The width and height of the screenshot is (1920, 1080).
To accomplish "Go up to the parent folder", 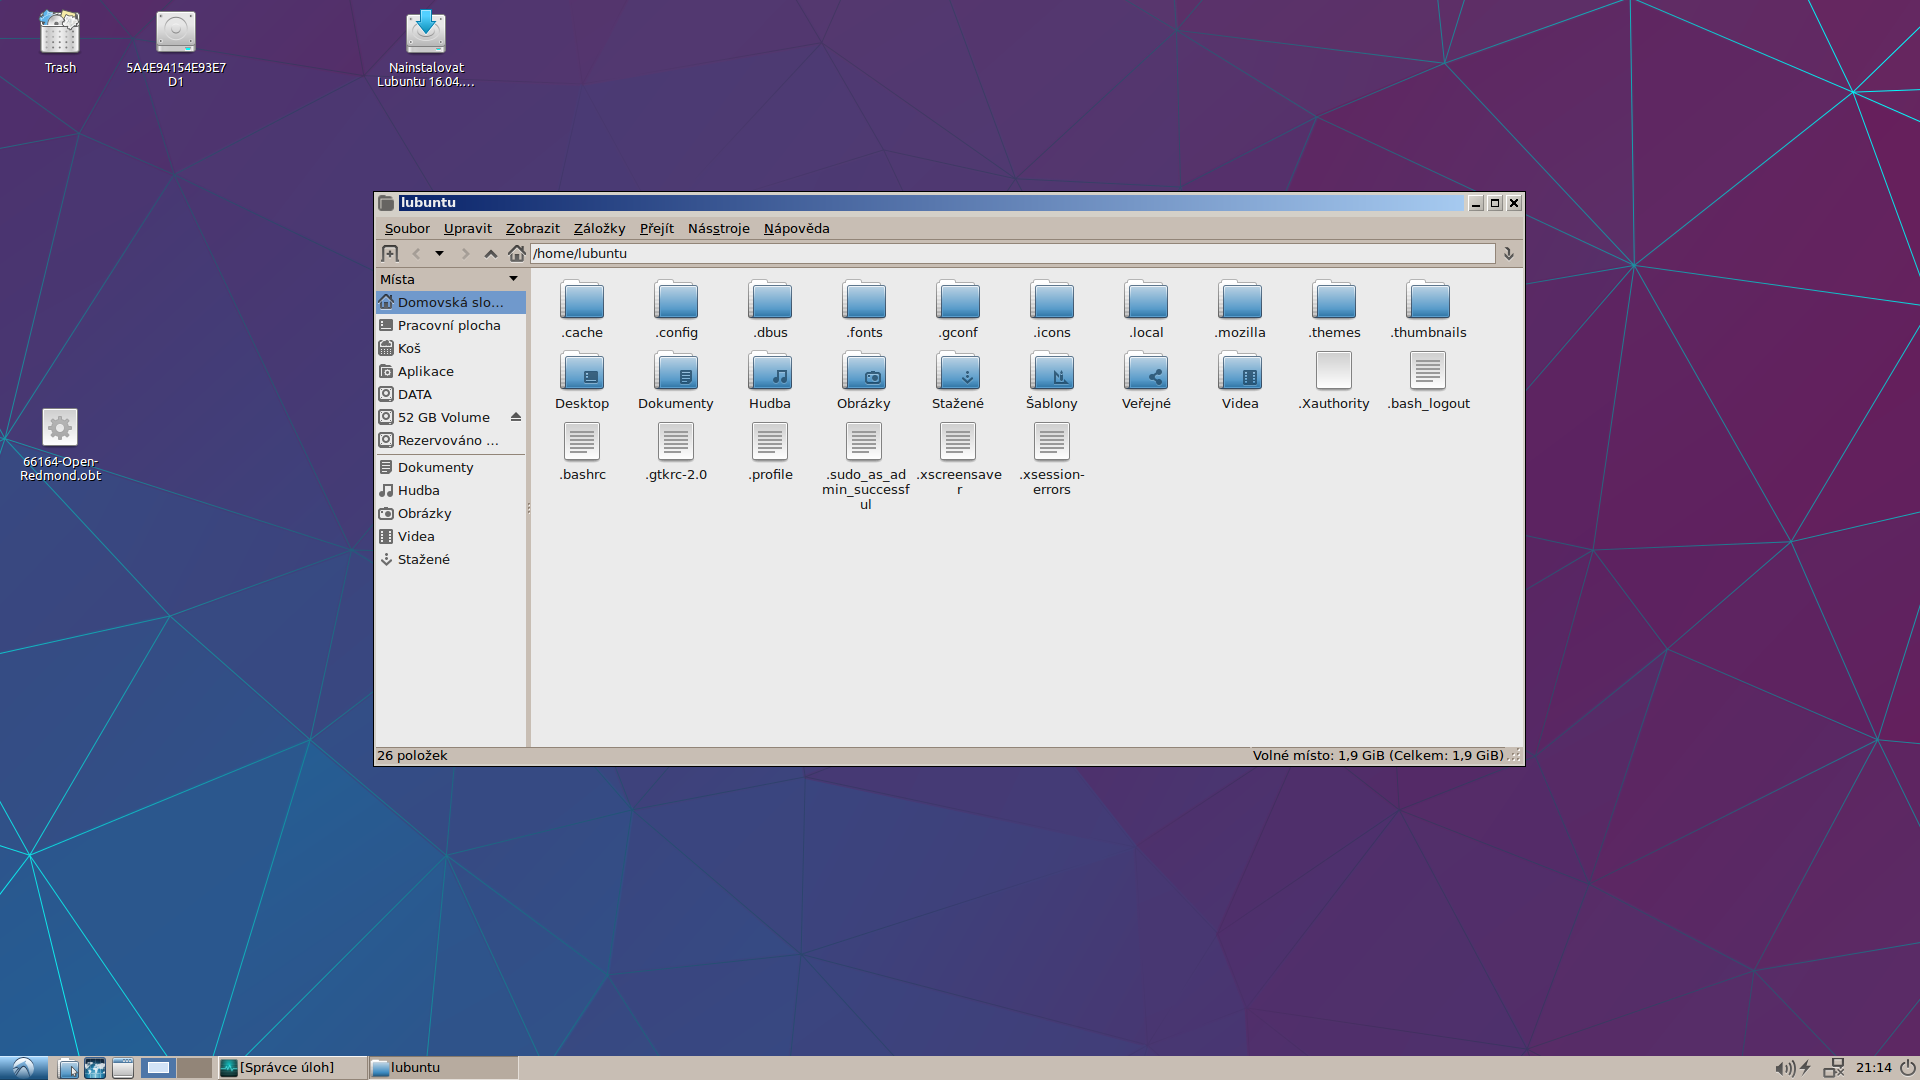I will click(x=490, y=254).
